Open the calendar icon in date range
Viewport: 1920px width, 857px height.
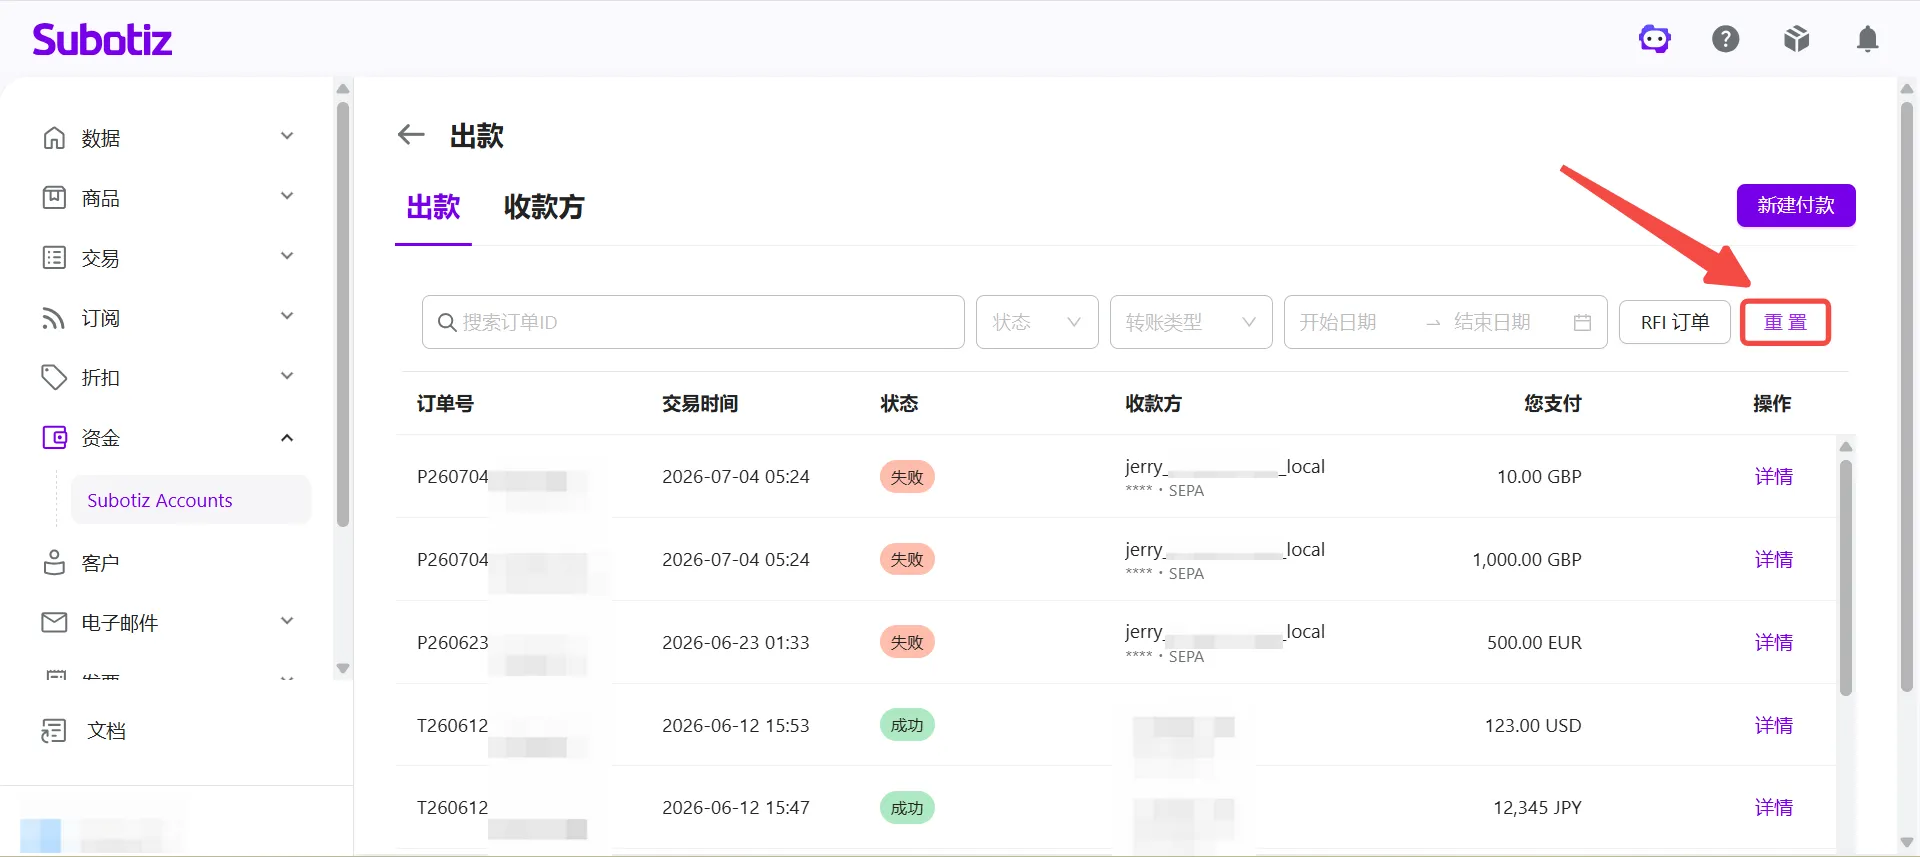coord(1582,322)
